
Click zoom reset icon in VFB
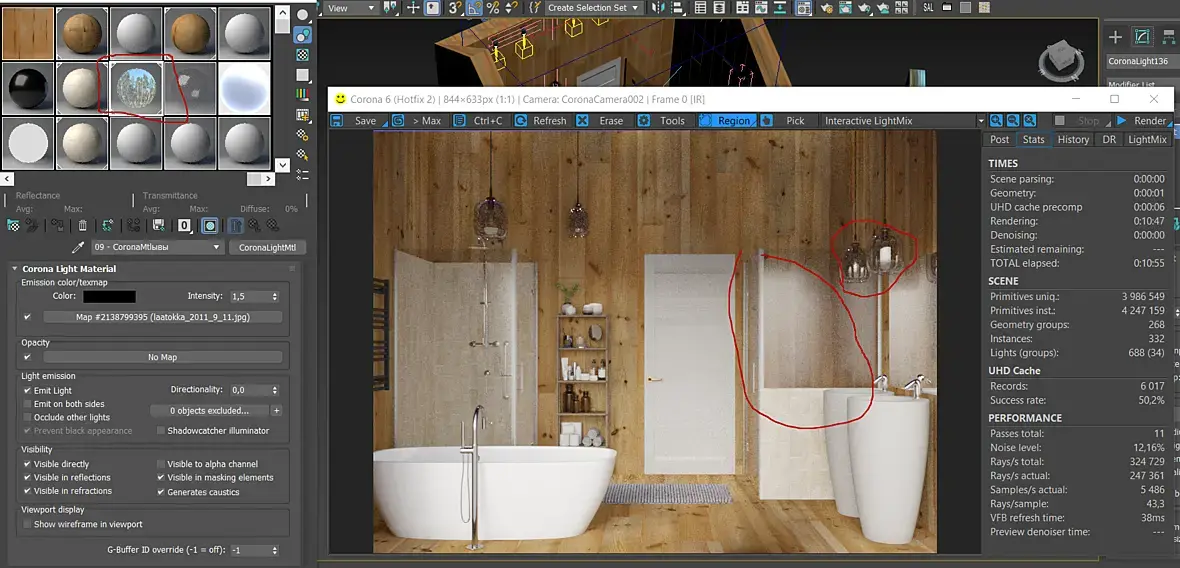(x=1029, y=120)
